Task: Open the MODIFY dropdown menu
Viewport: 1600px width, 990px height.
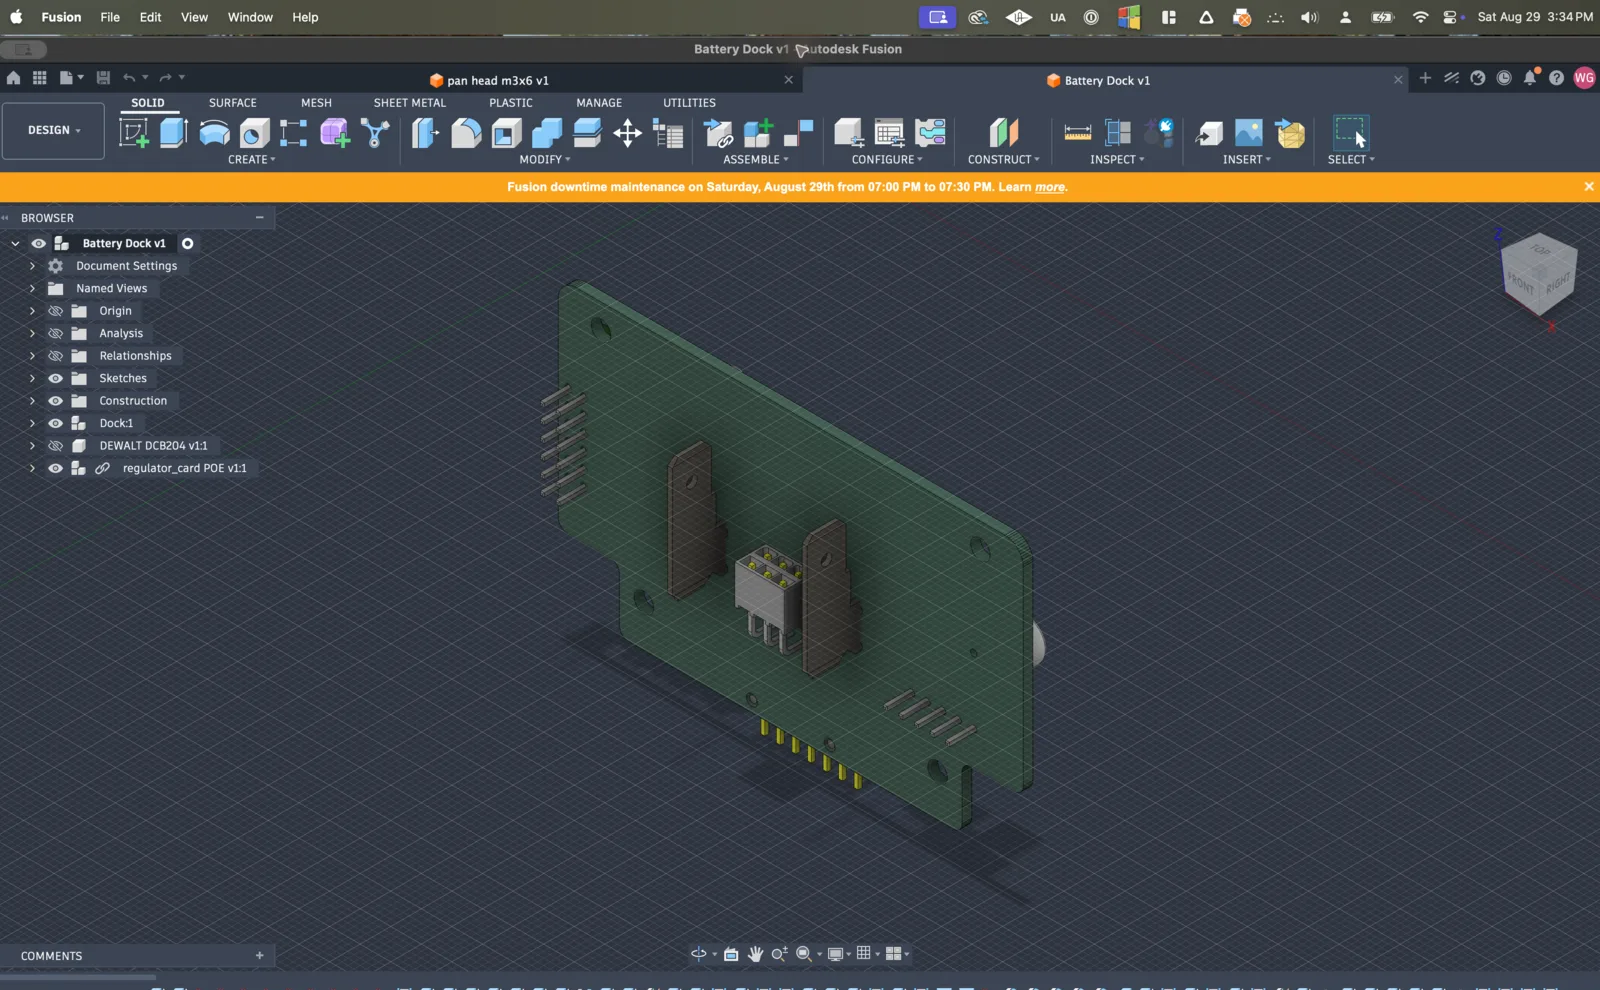Action: click(545, 159)
